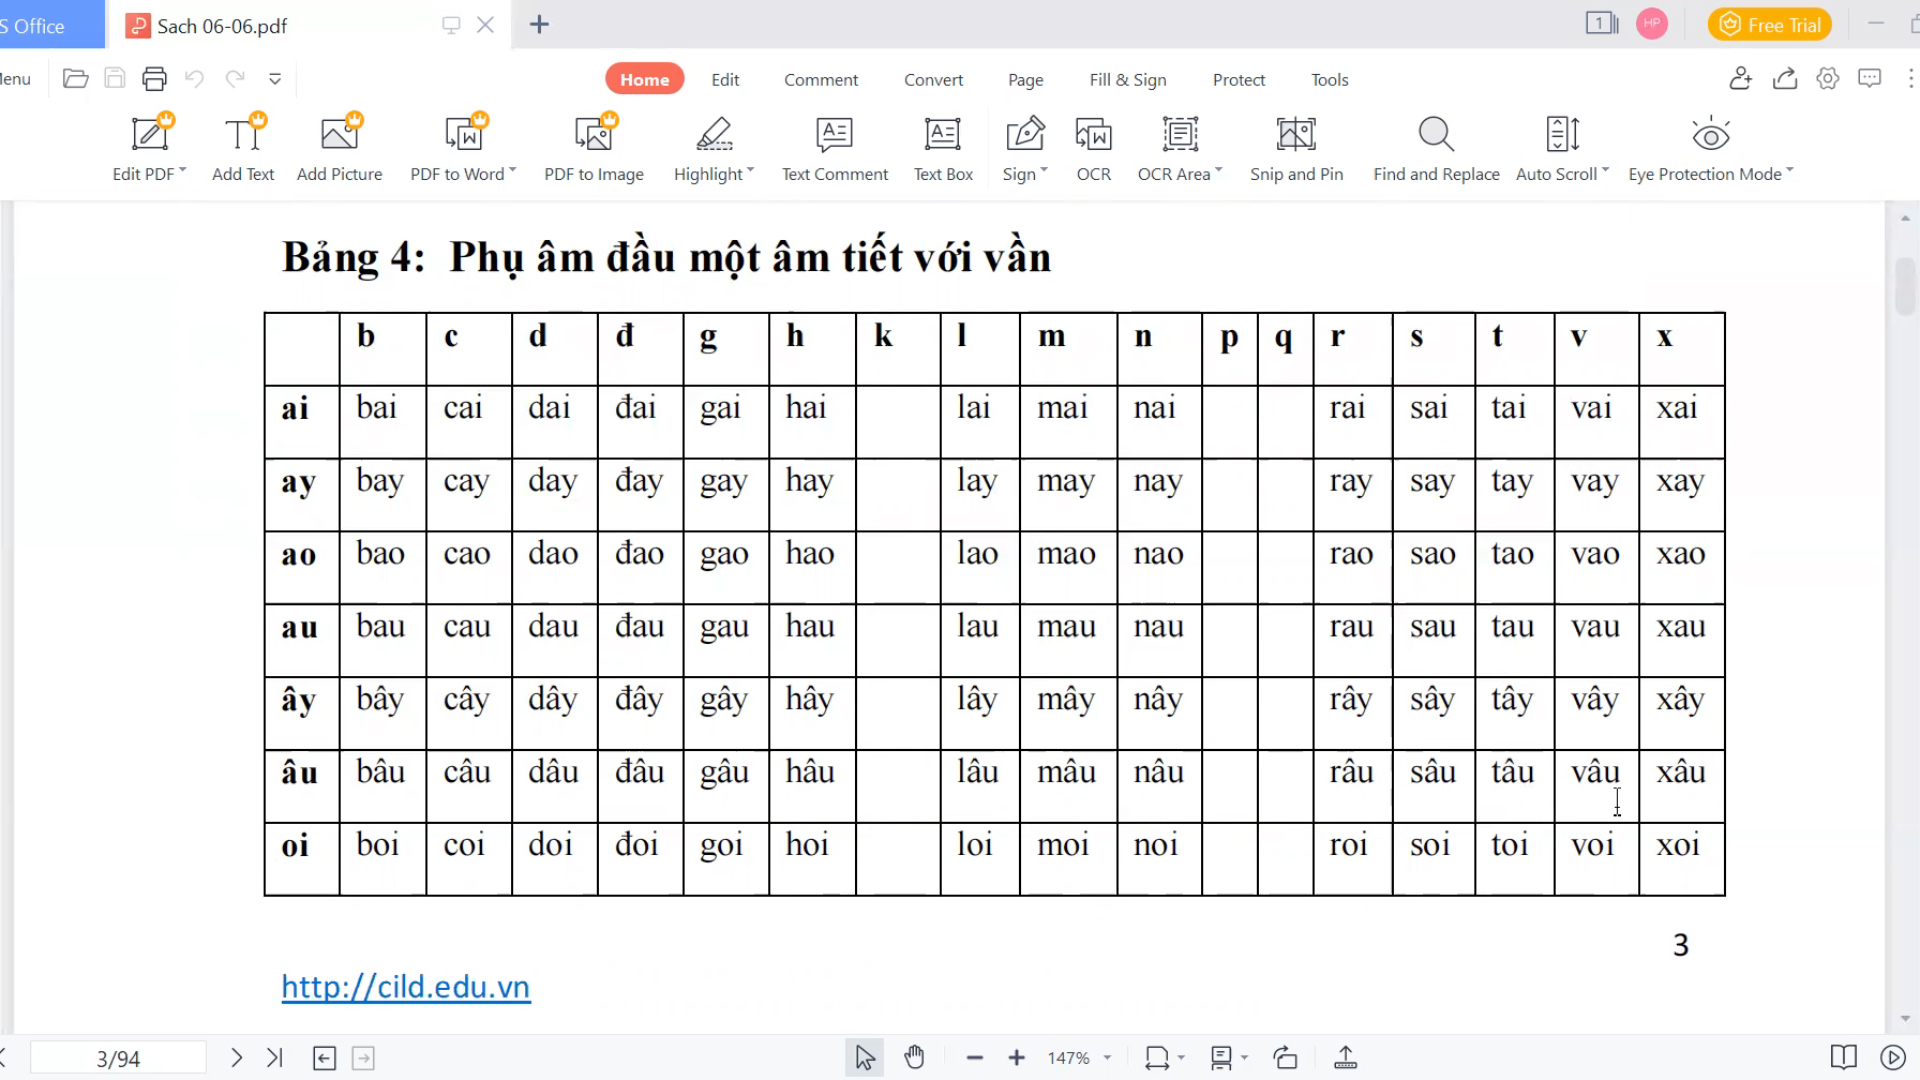This screenshot has width=1920, height=1080.
Task: Switch to the Comment tab
Action: coord(820,79)
